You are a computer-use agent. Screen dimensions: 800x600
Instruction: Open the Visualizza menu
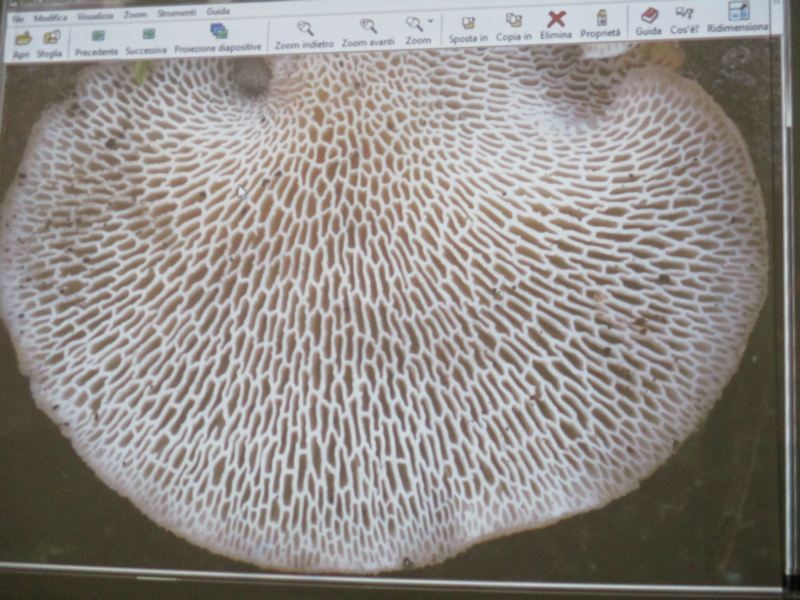point(95,16)
